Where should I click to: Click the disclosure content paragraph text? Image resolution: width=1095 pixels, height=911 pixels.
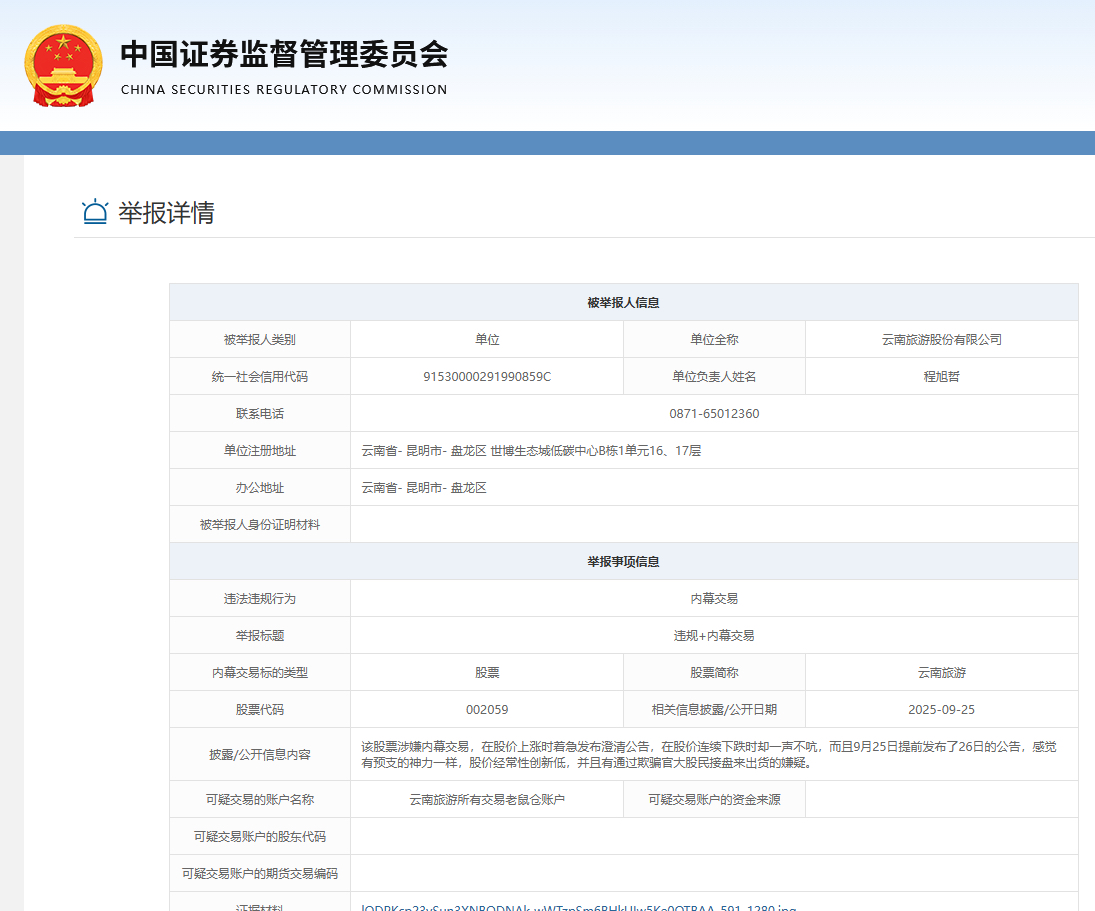[x=709, y=754]
